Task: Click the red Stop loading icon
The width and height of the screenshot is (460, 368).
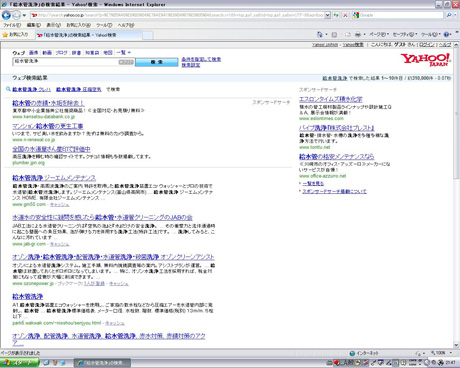Action: point(345,15)
